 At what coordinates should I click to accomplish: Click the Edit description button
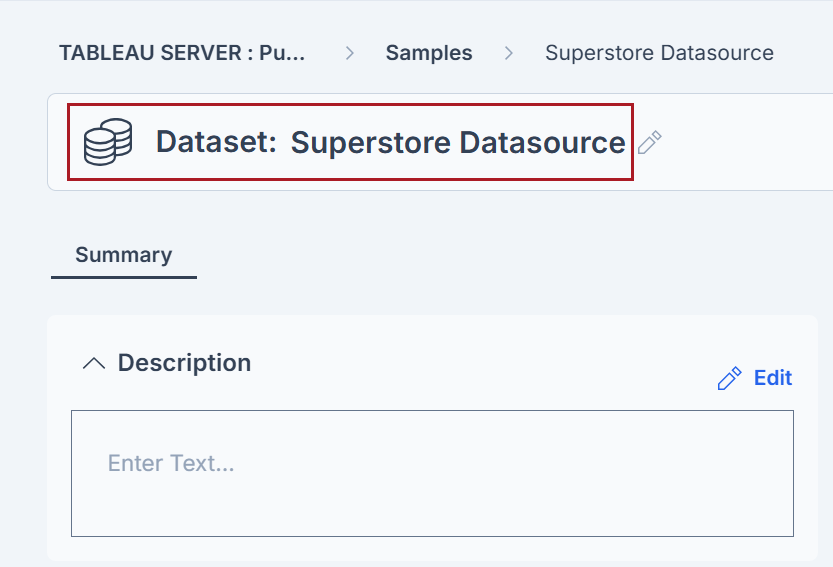pyautogui.click(x=755, y=378)
